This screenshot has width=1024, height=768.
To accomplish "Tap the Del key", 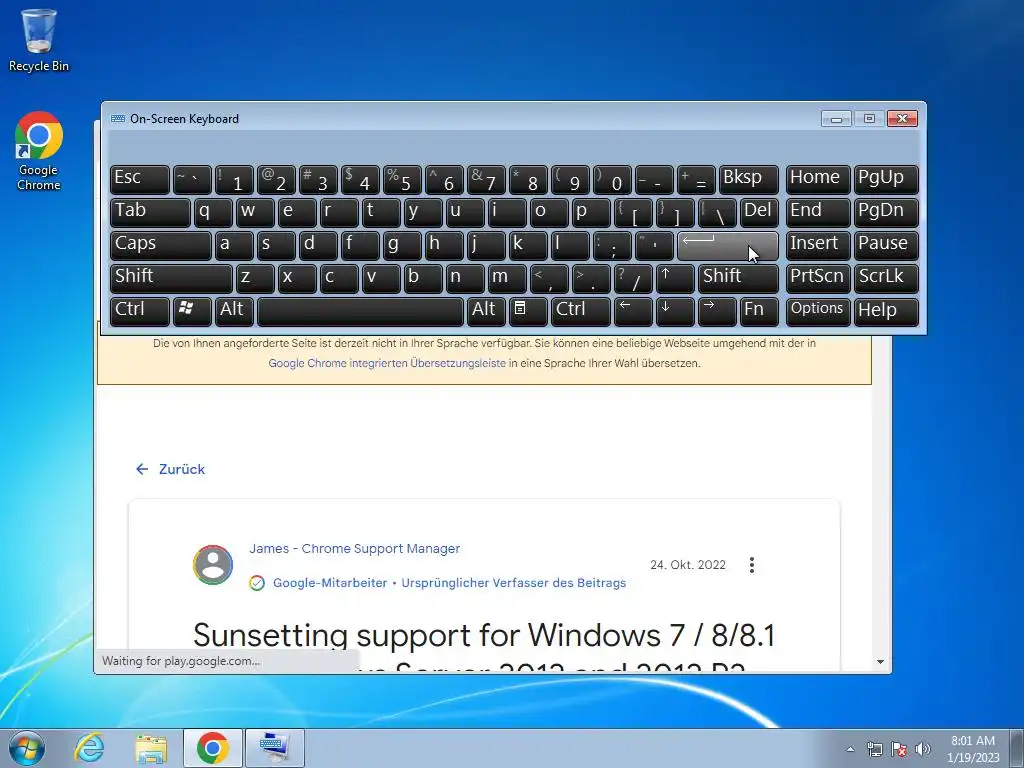I will (x=759, y=213).
